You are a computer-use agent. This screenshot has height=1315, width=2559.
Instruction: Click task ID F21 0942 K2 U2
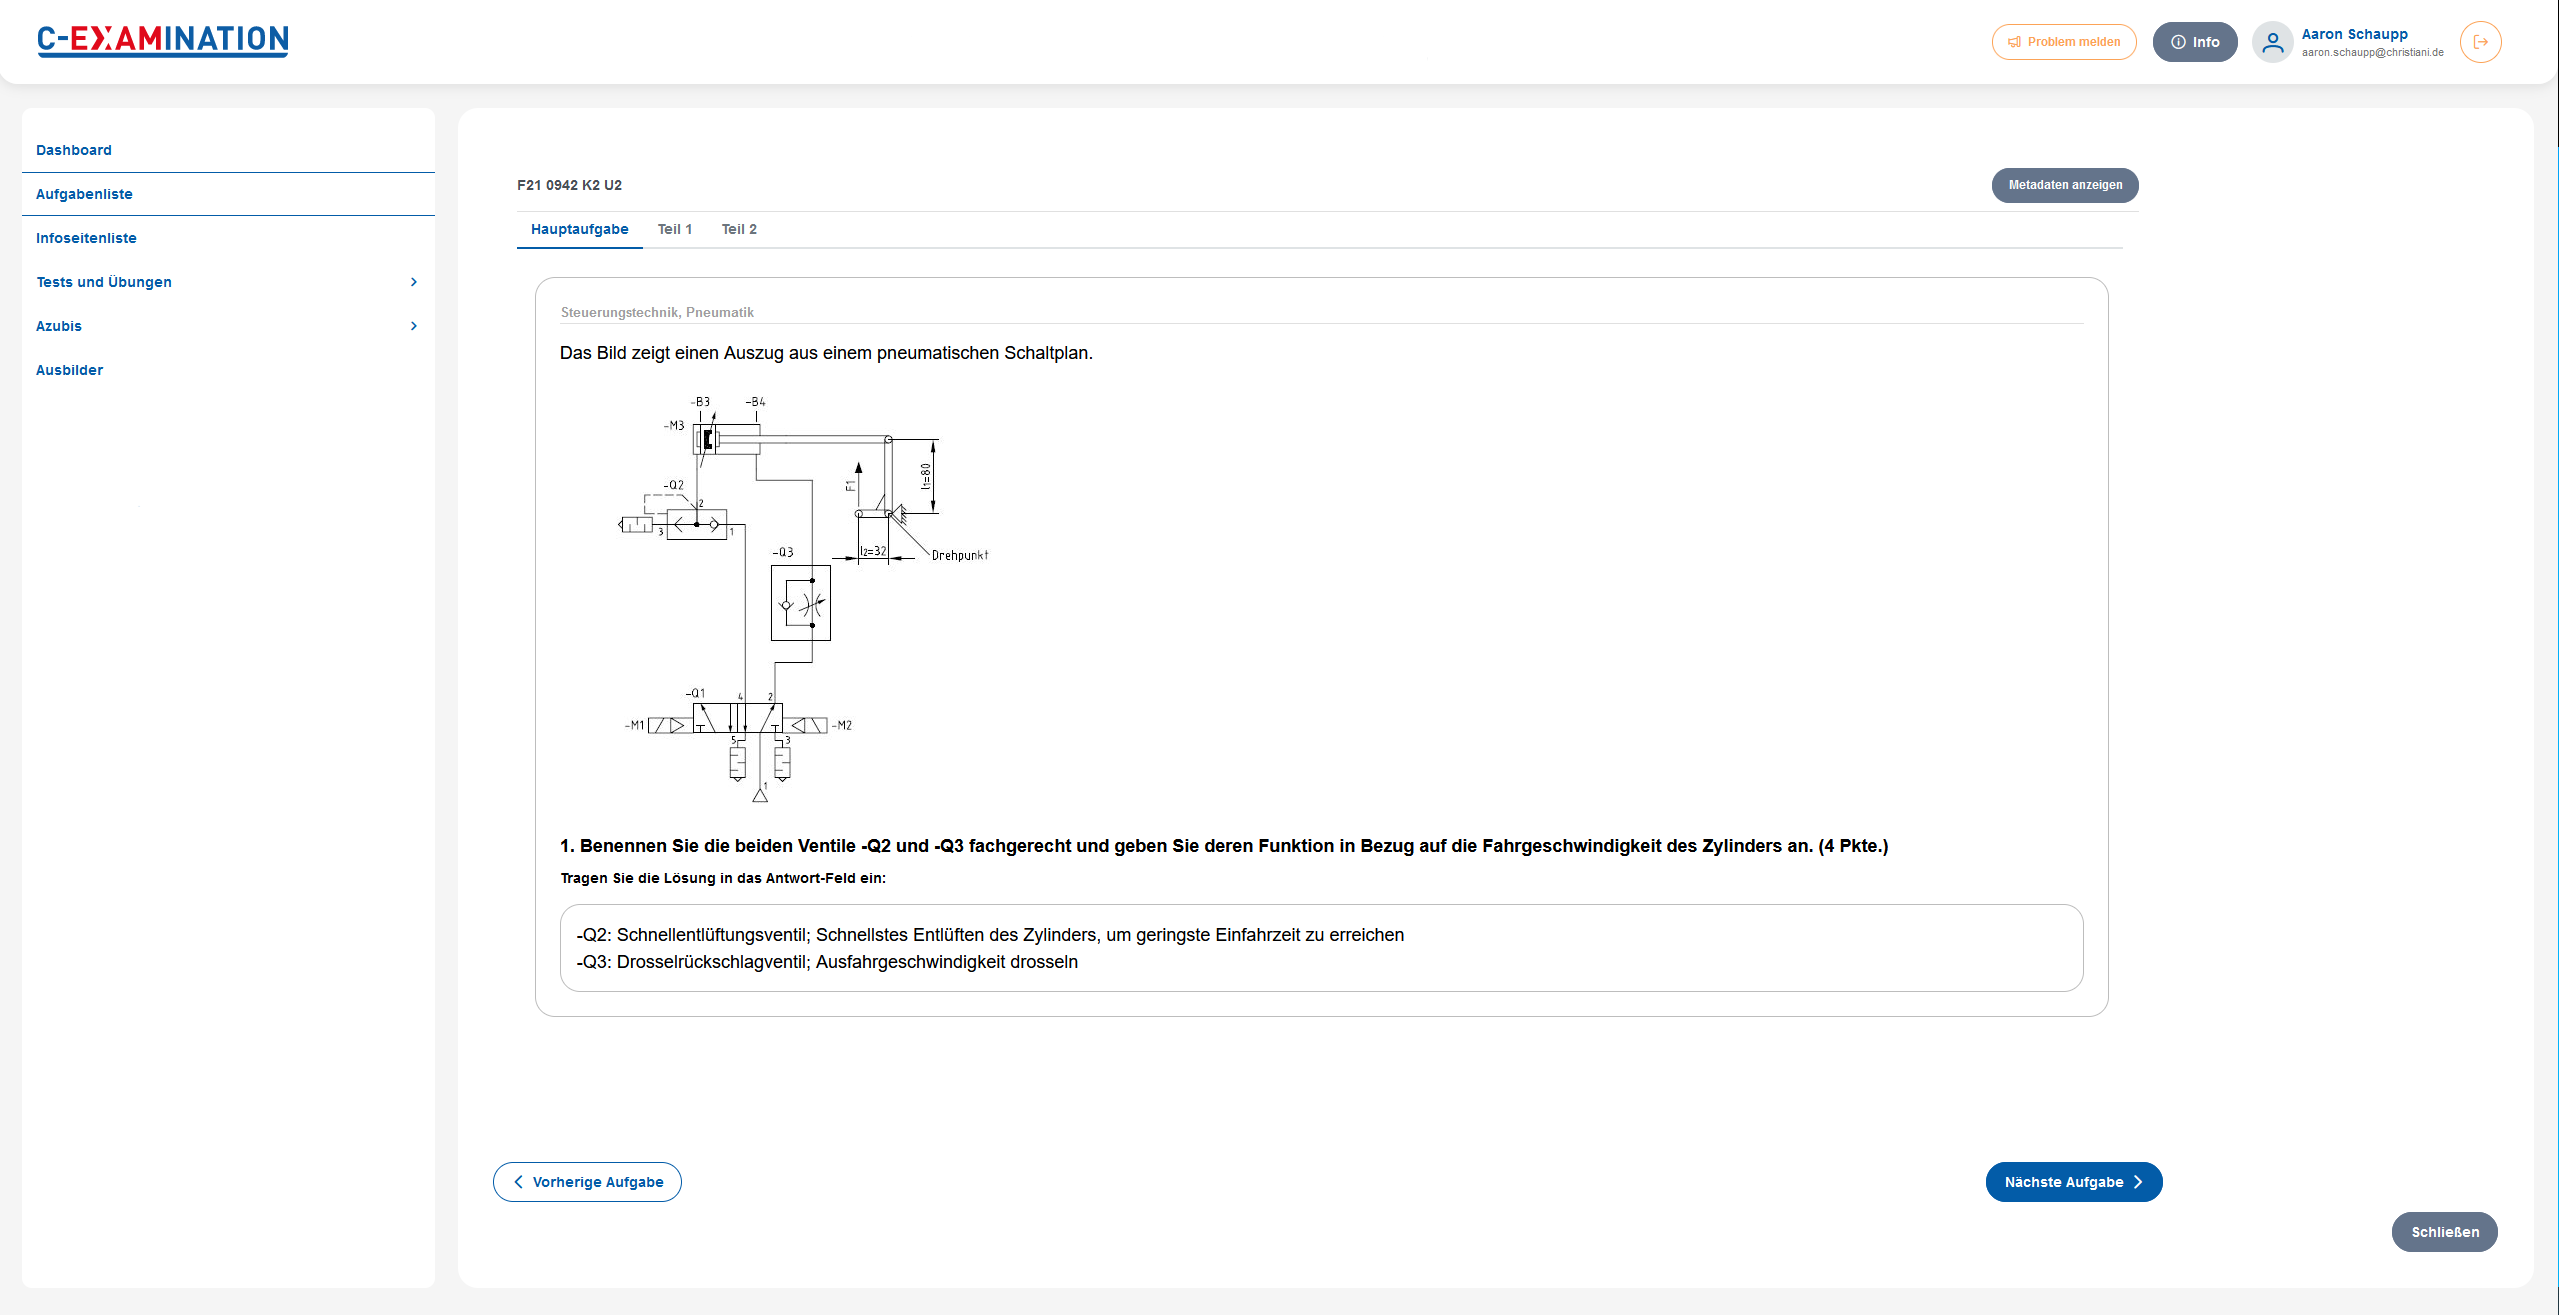[569, 185]
